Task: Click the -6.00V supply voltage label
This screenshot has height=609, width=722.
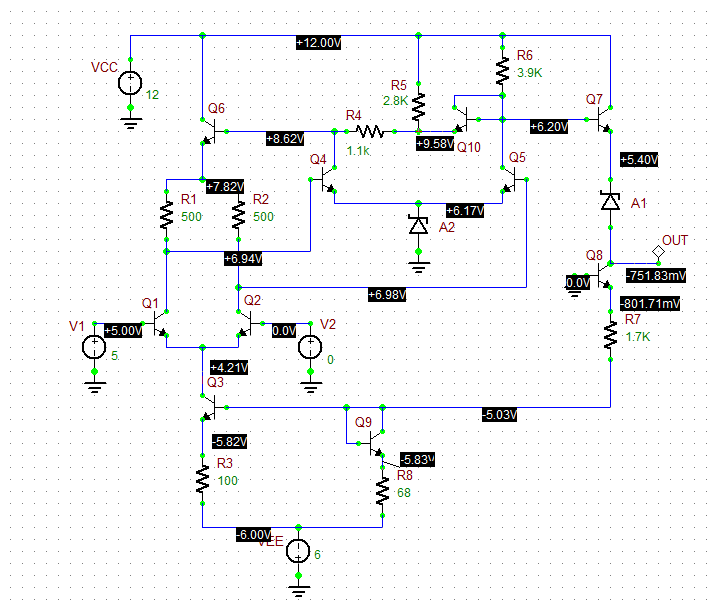Action: pyautogui.click(x=253, y=535)
